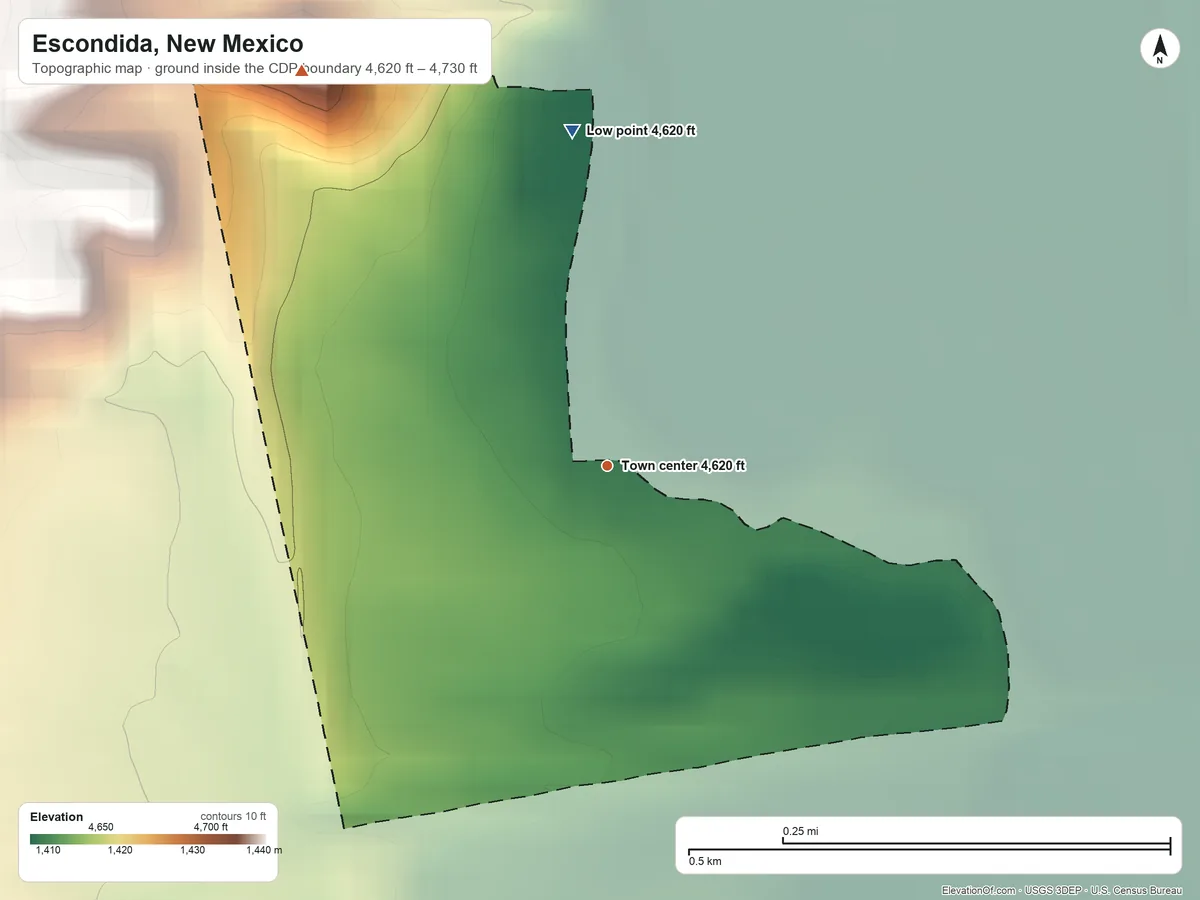The image size is (1200, 900).
Task: Select the 'Town center 4,620 ft' label
Action: tap(683, 466)
